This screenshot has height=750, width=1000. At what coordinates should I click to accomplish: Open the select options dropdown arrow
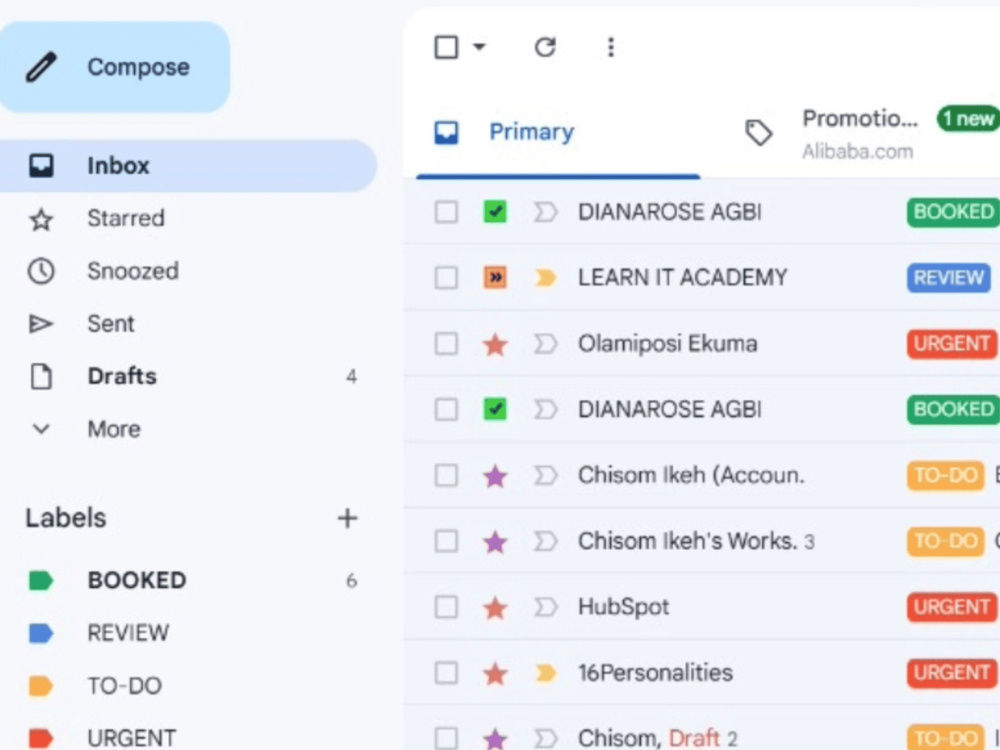[x=480, y=47]
